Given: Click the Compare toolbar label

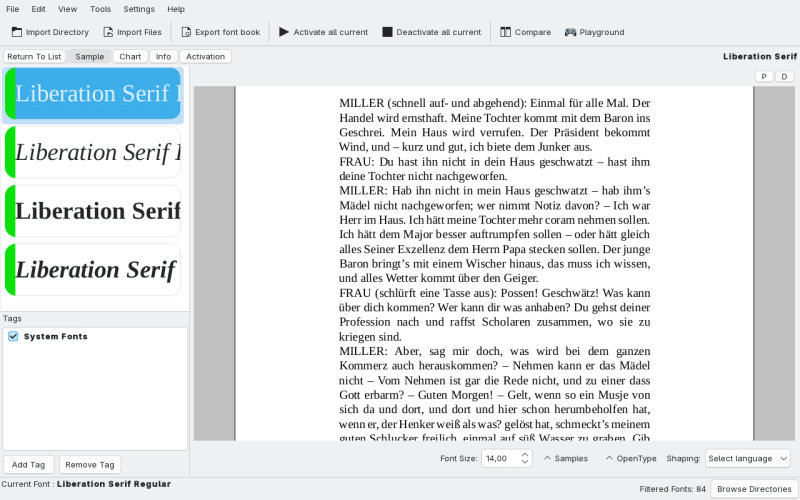Looking at the screenshot, I should (x=533, y=32).
